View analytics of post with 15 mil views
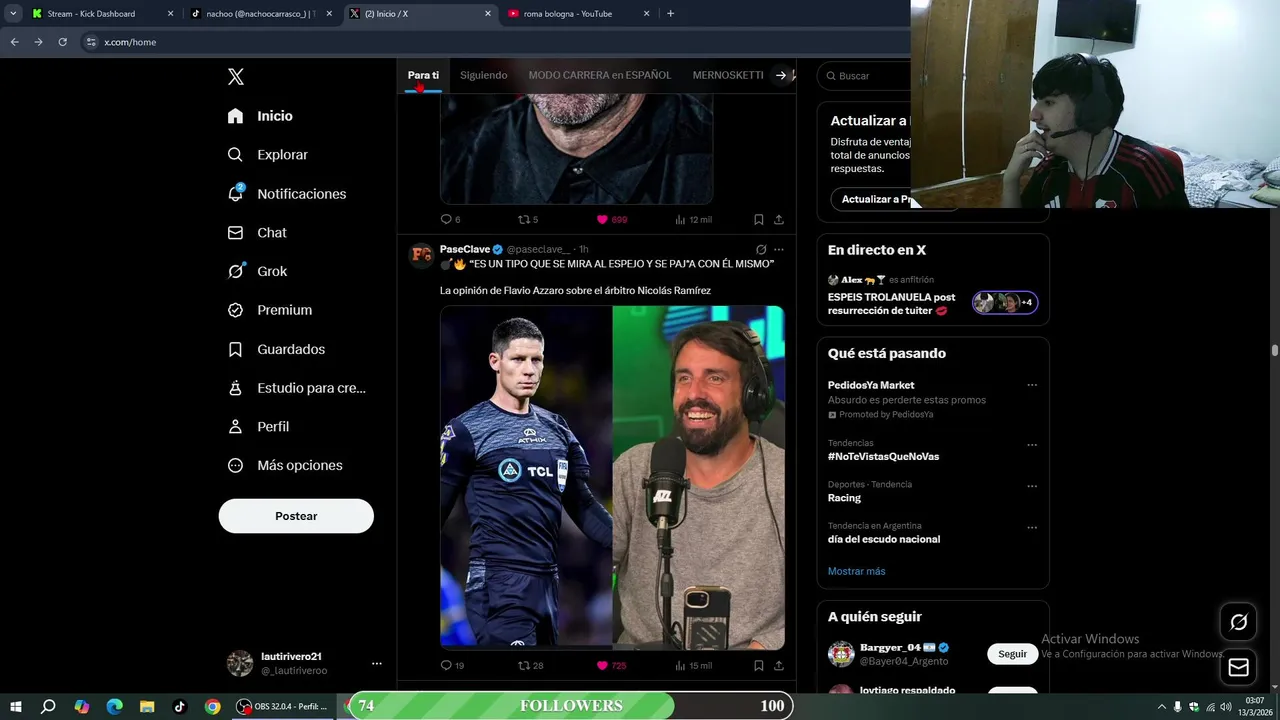The height and width of the screenshot is (720, 1280). [693, 665]
